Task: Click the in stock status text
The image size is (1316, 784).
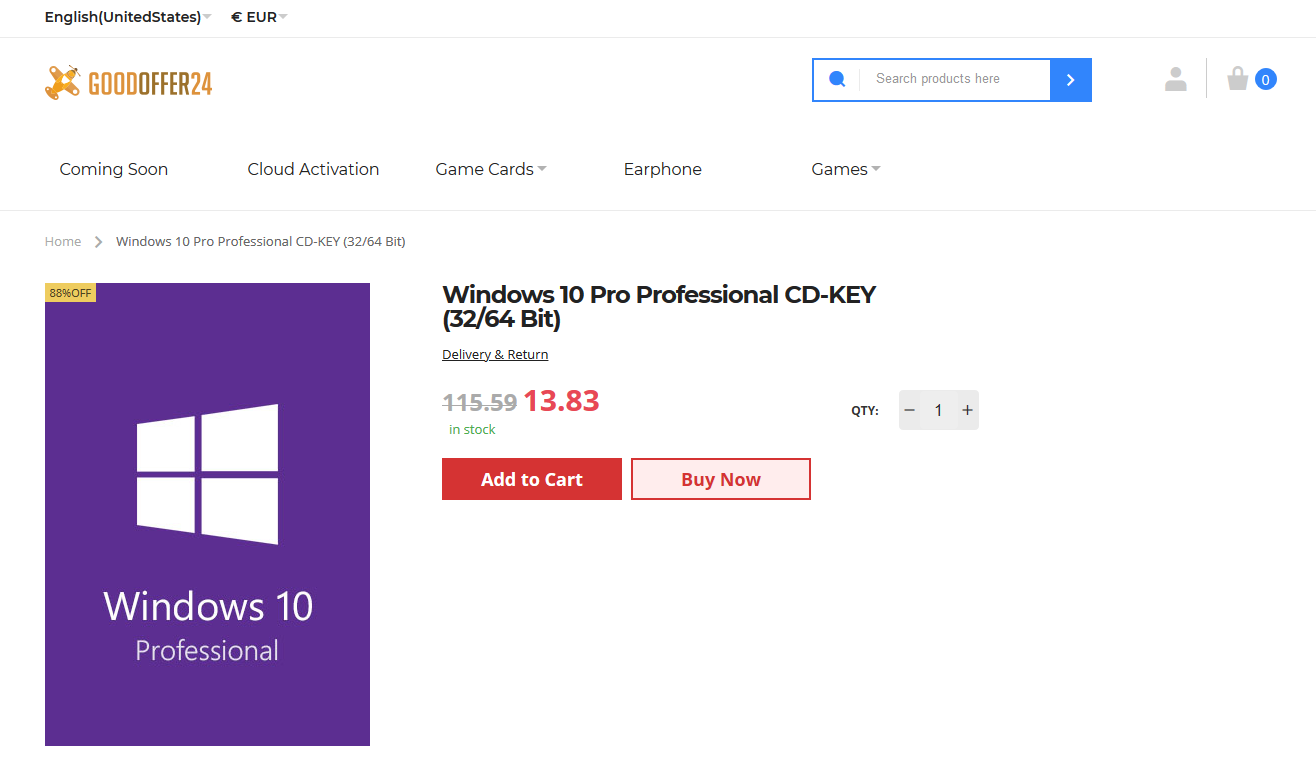Action: [x=472, y=429]
